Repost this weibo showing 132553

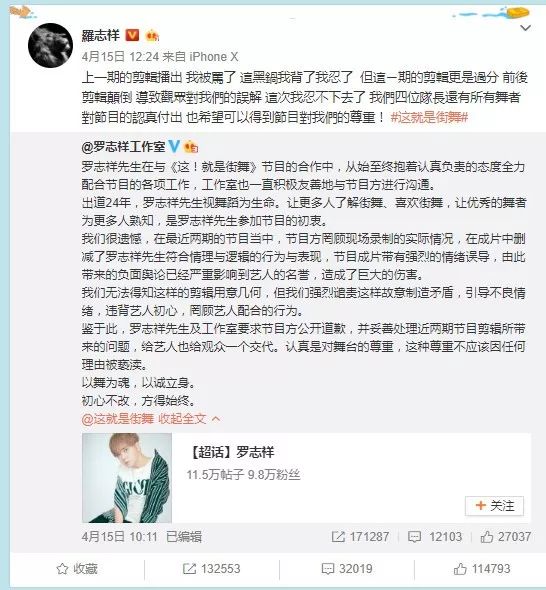coord(211,569)
